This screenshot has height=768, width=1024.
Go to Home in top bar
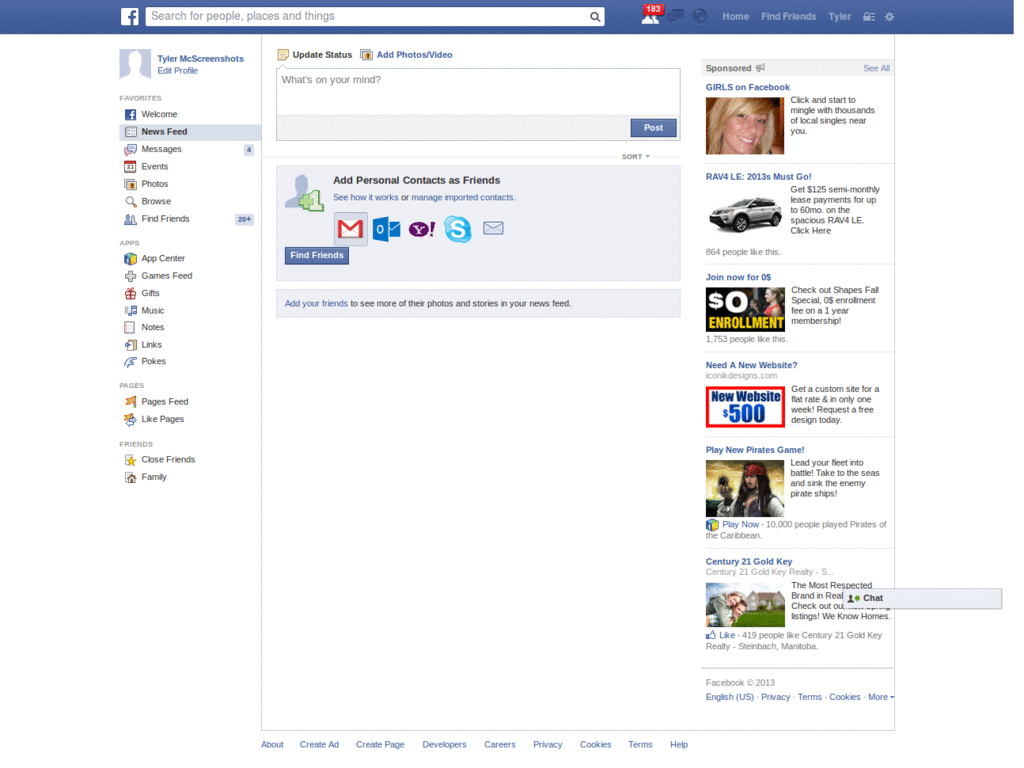(735, 16)
